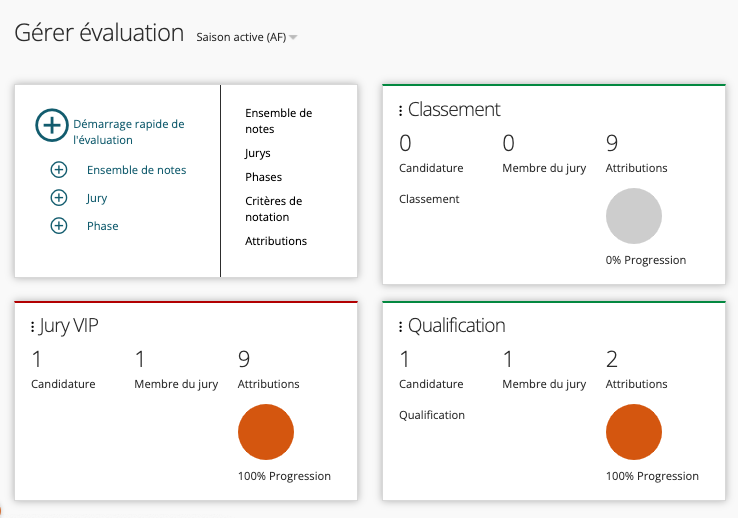This screenshot has height=518, width=738.
Task: Click the Jury VIP orange progress circle
Action: point(266,432)
